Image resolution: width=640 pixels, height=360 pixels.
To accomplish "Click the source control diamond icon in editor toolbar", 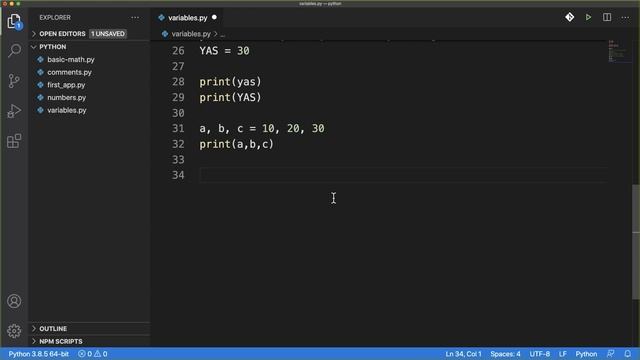I will (x=569, y=17).
